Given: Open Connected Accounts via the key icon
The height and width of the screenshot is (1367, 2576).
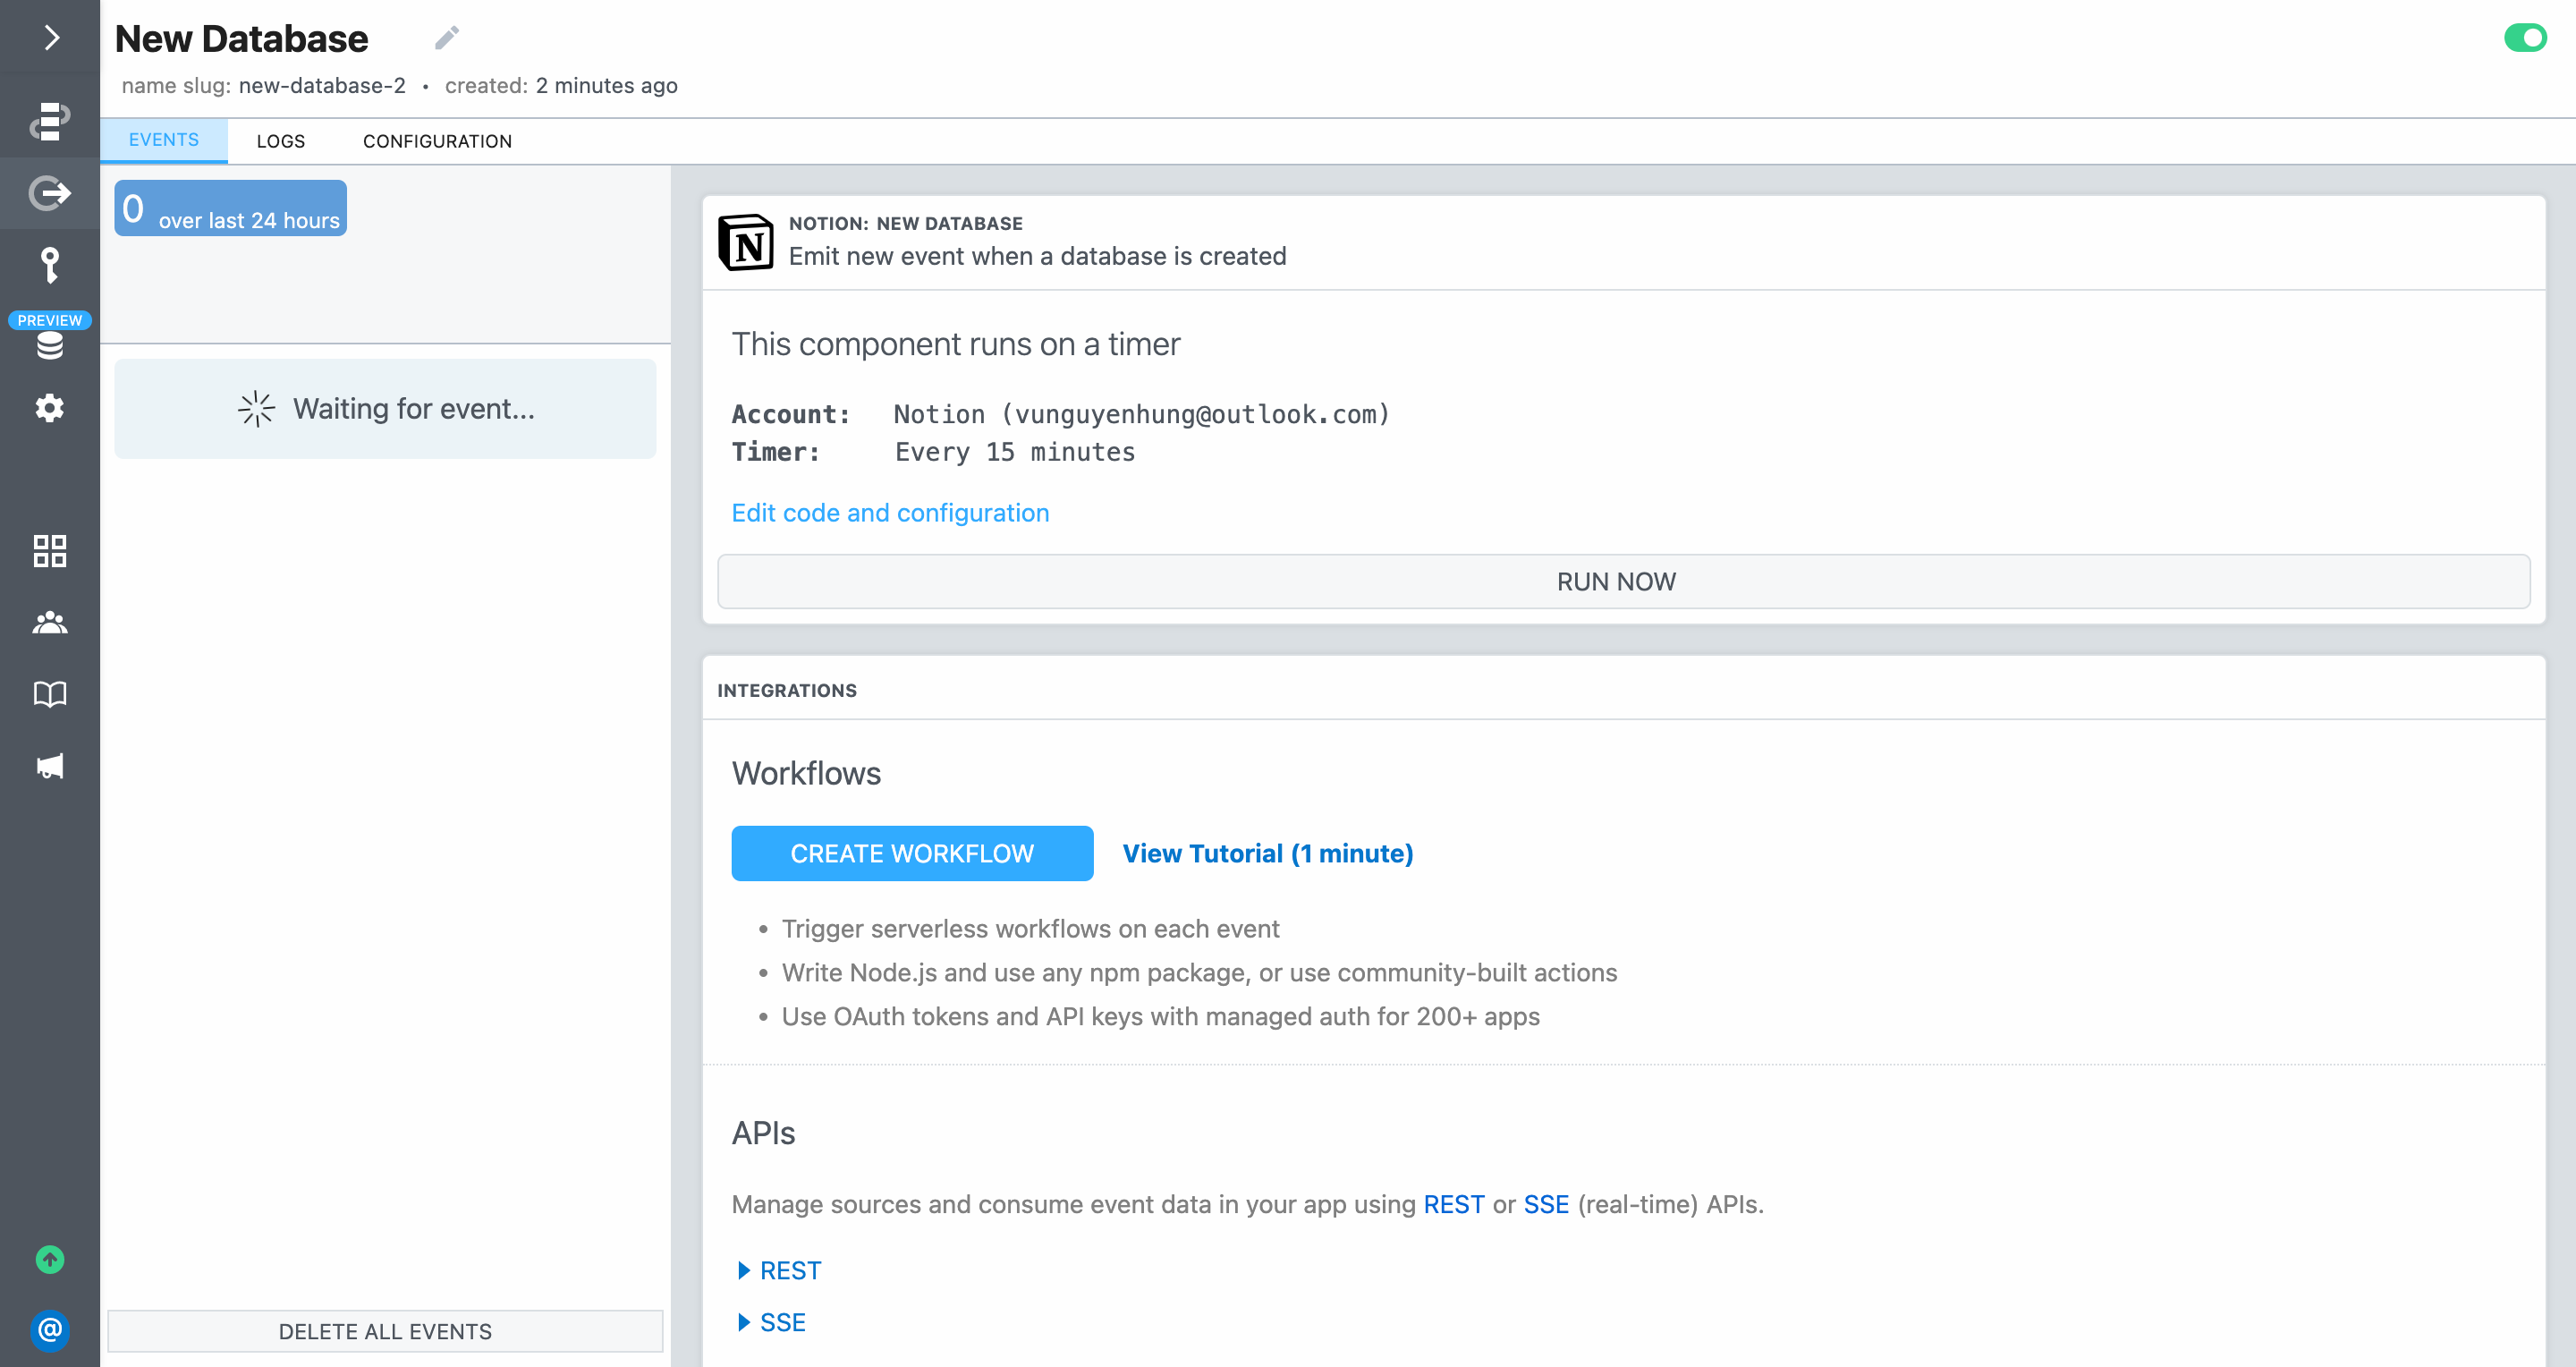Looking at the screenshot, I should [x=49, y=265].
